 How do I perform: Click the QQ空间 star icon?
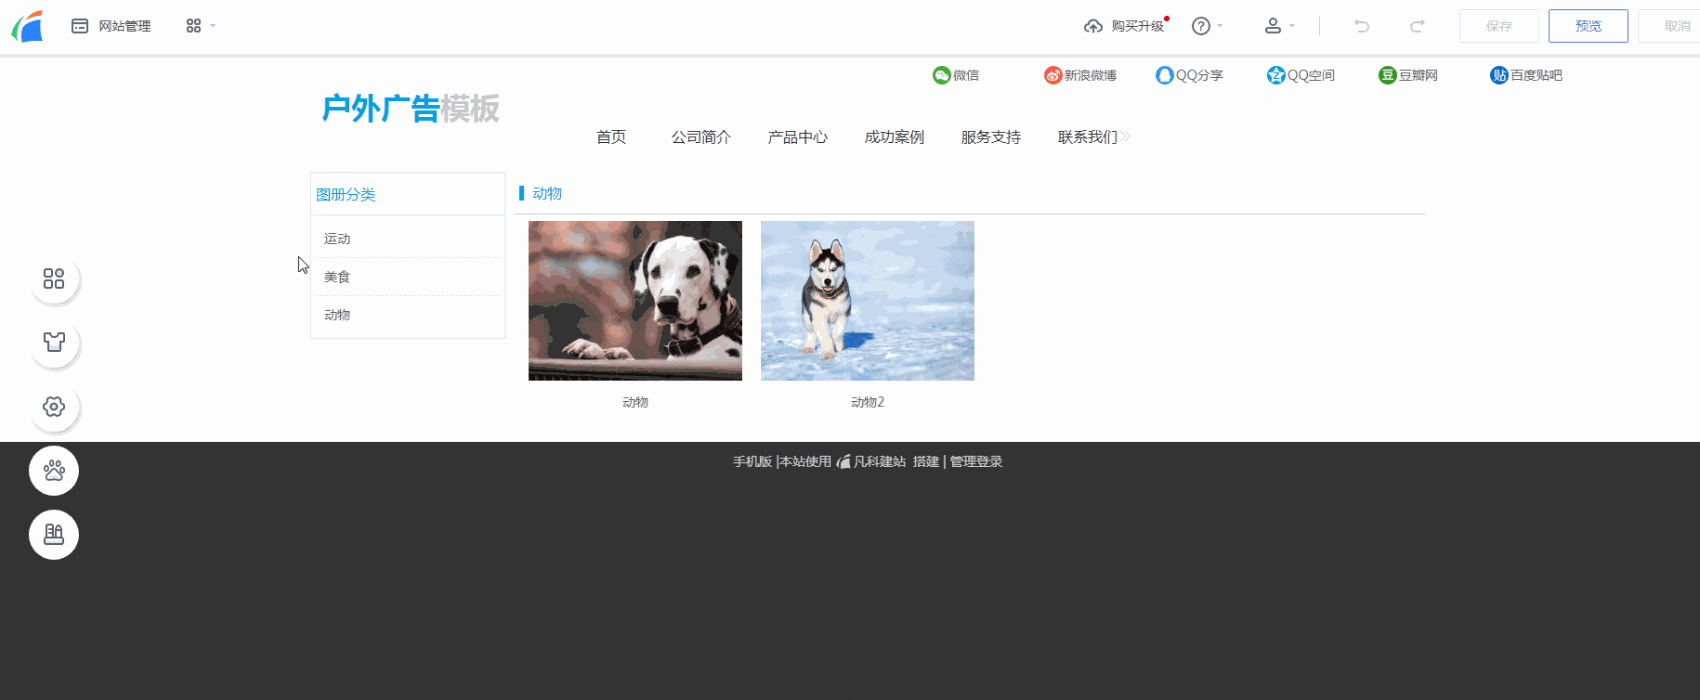[x=1275, y=75]
